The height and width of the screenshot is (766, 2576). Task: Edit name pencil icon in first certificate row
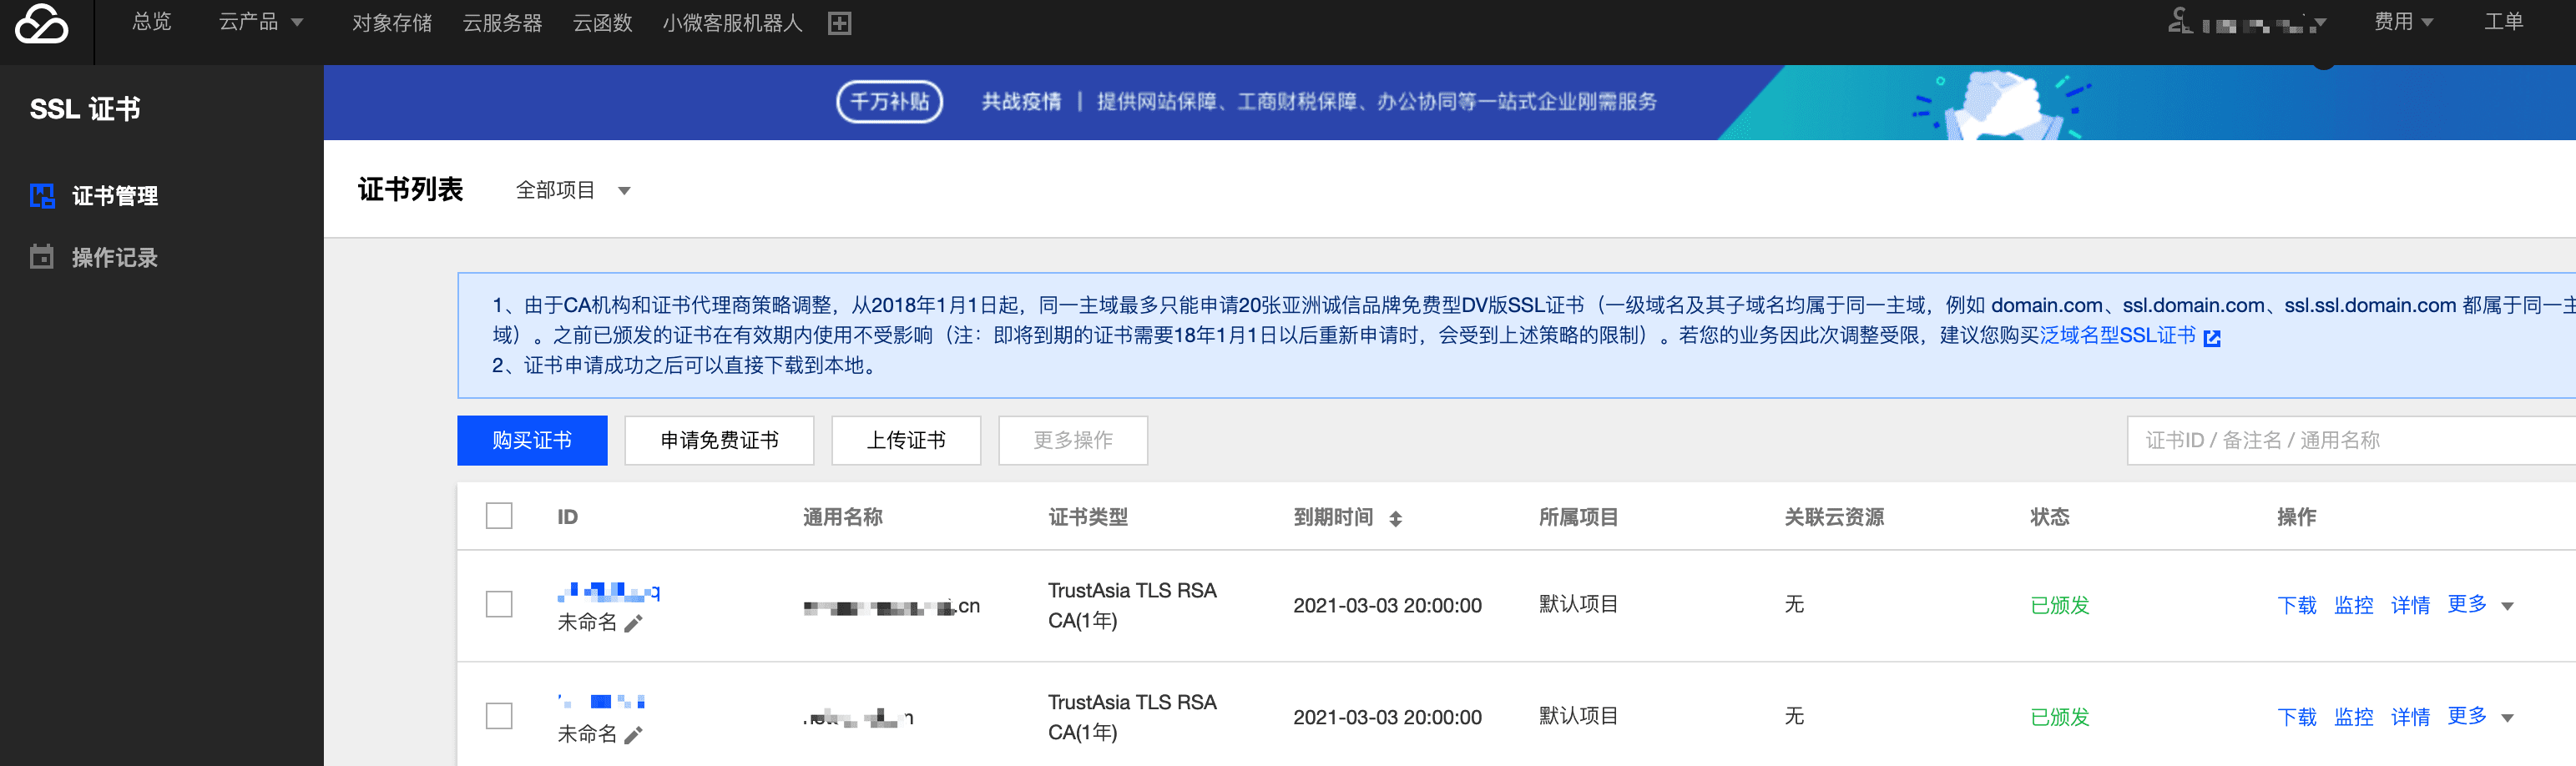click(633, 623)
